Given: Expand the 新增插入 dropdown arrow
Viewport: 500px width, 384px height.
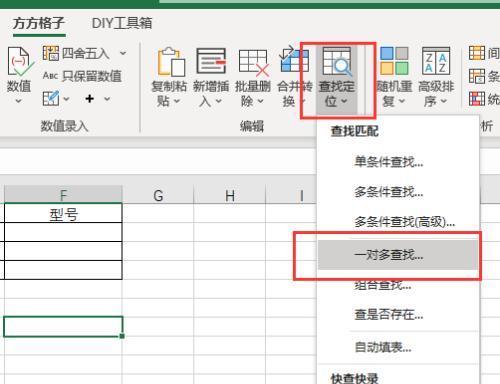Looking at the screenshot, I should pos(219,101).
